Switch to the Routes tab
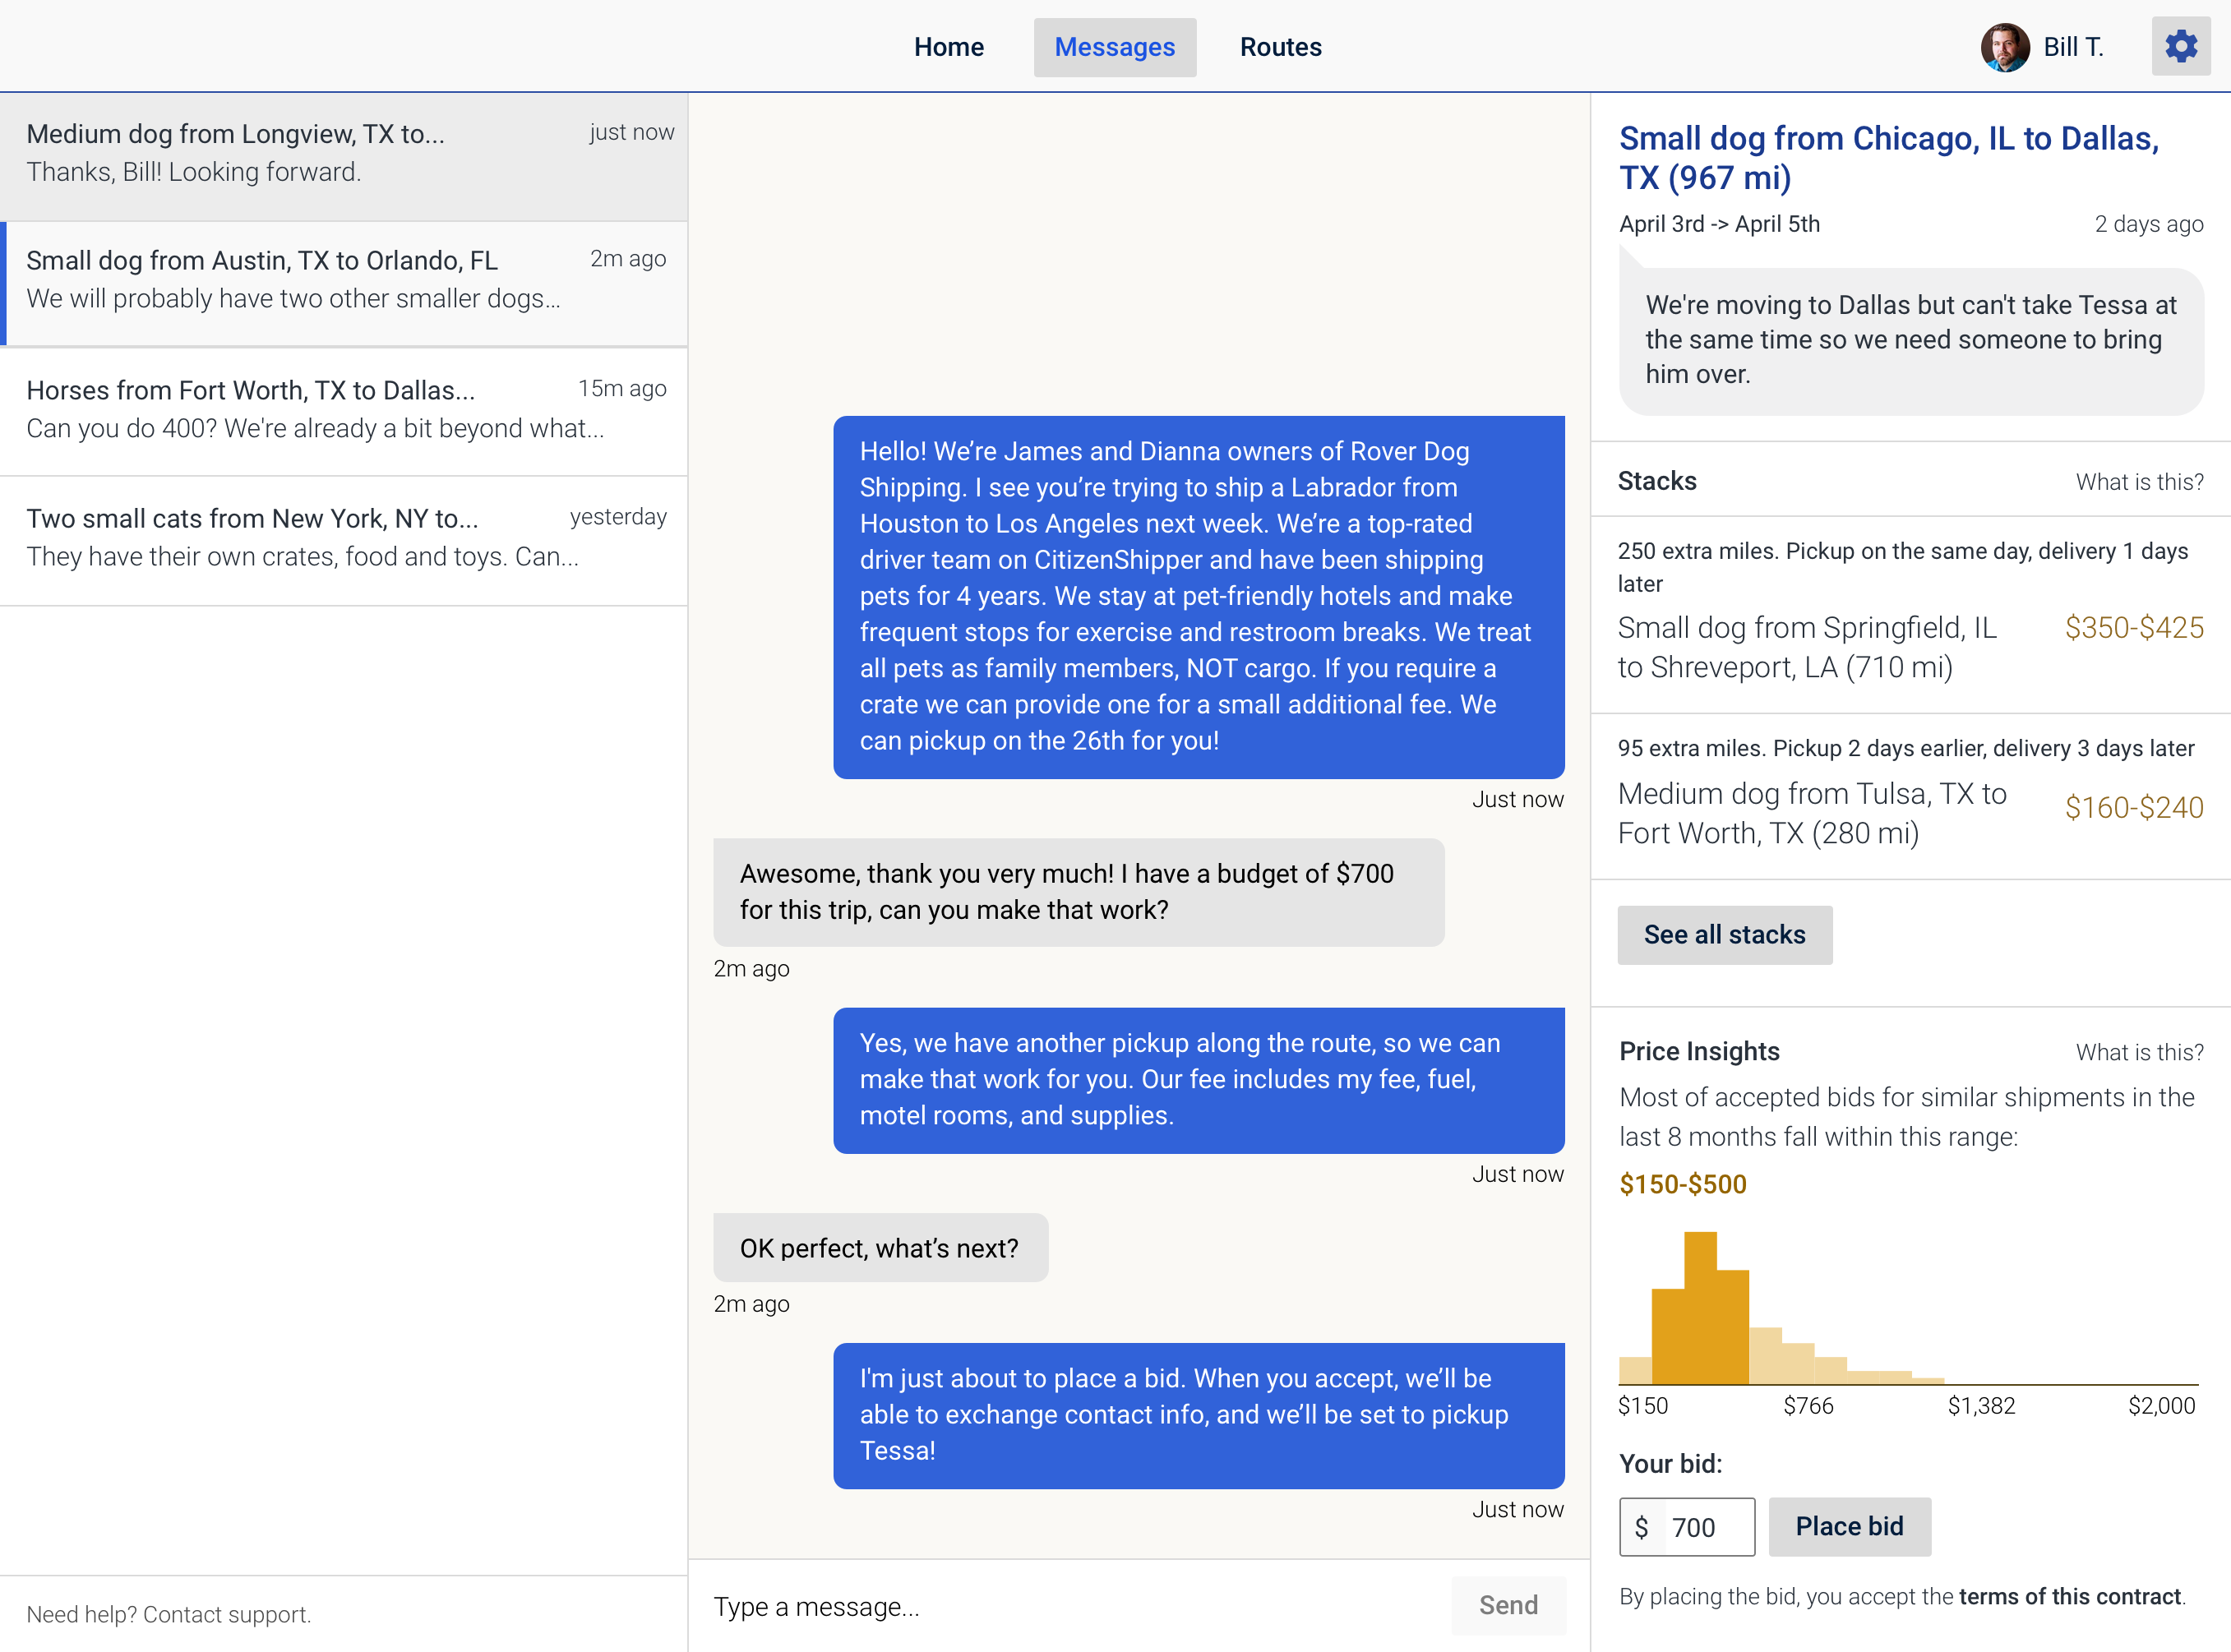2231x1652 pixels. [x=1280, y=47]
